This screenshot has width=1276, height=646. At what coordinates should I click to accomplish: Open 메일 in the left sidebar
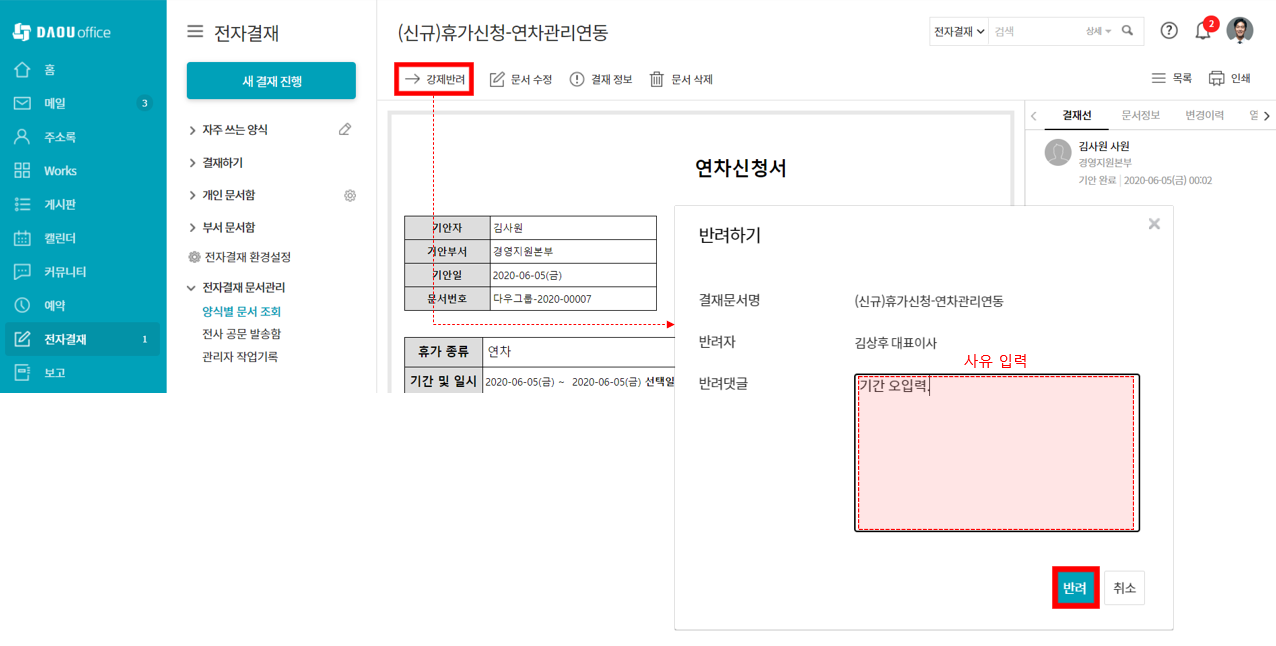pos(55,103)
